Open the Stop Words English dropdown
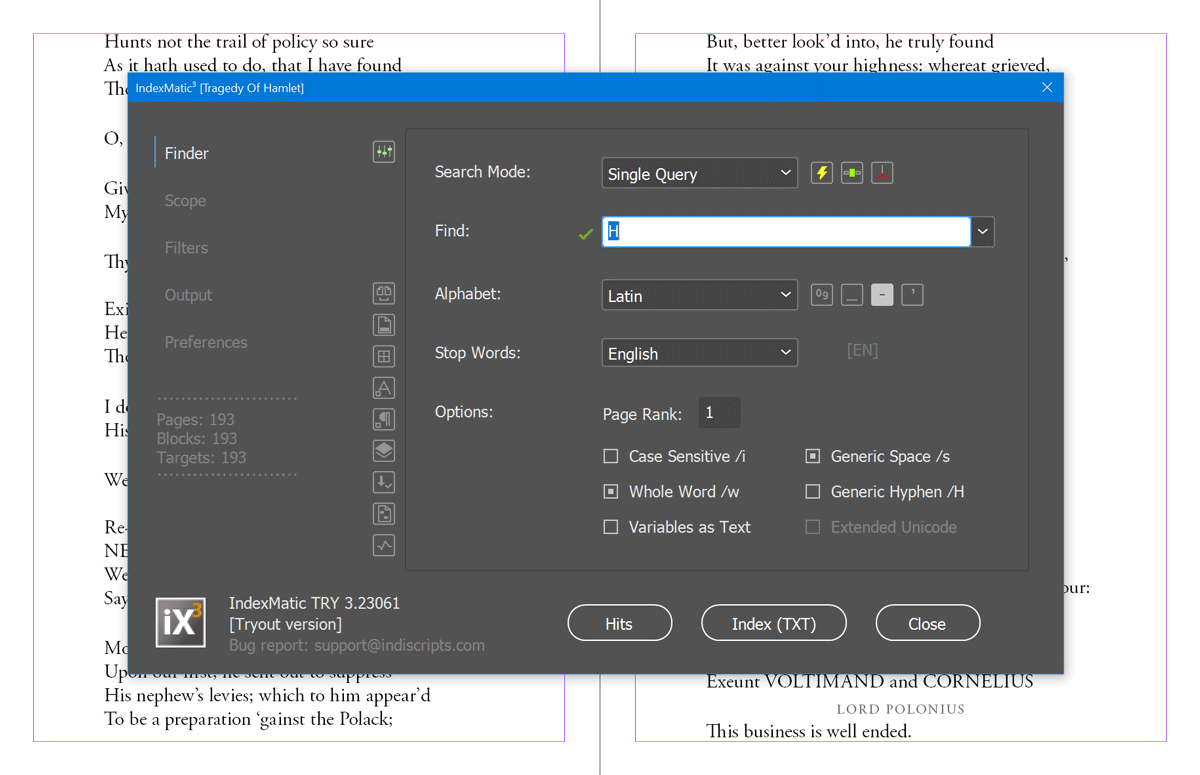 point(699,353)
